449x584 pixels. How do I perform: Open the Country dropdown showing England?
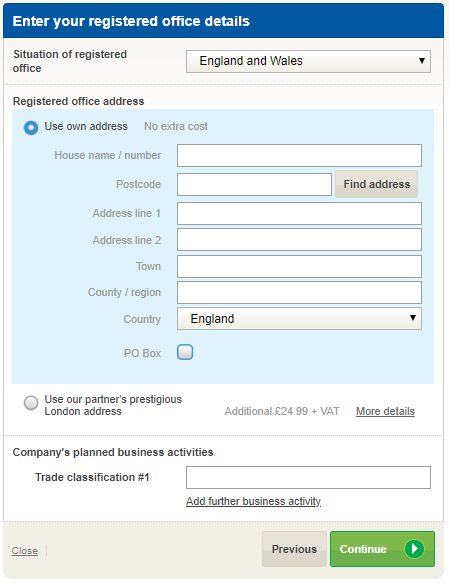coord(299,318)
